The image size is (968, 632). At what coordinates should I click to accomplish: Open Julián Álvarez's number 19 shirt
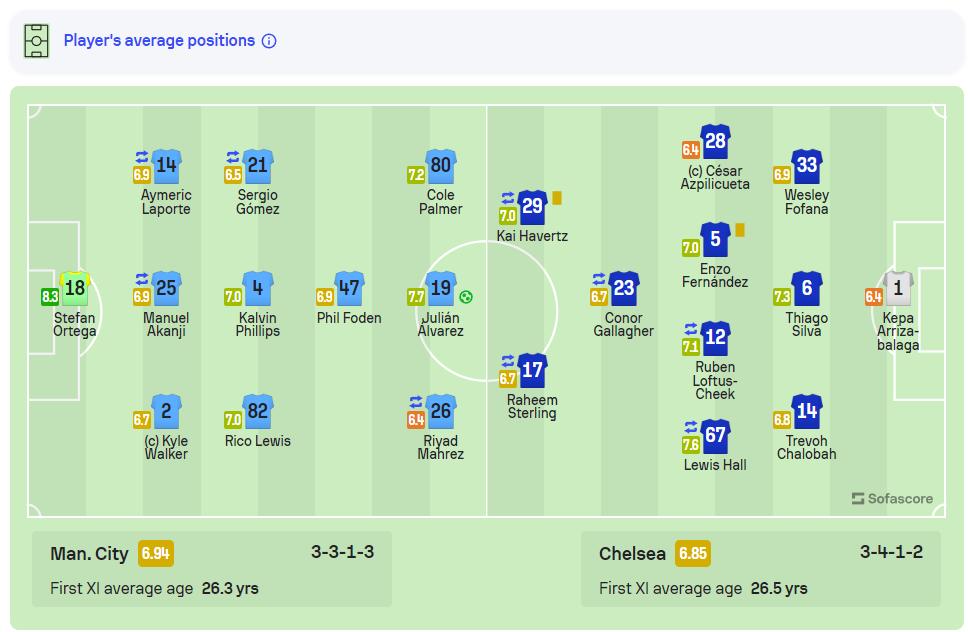441,288
